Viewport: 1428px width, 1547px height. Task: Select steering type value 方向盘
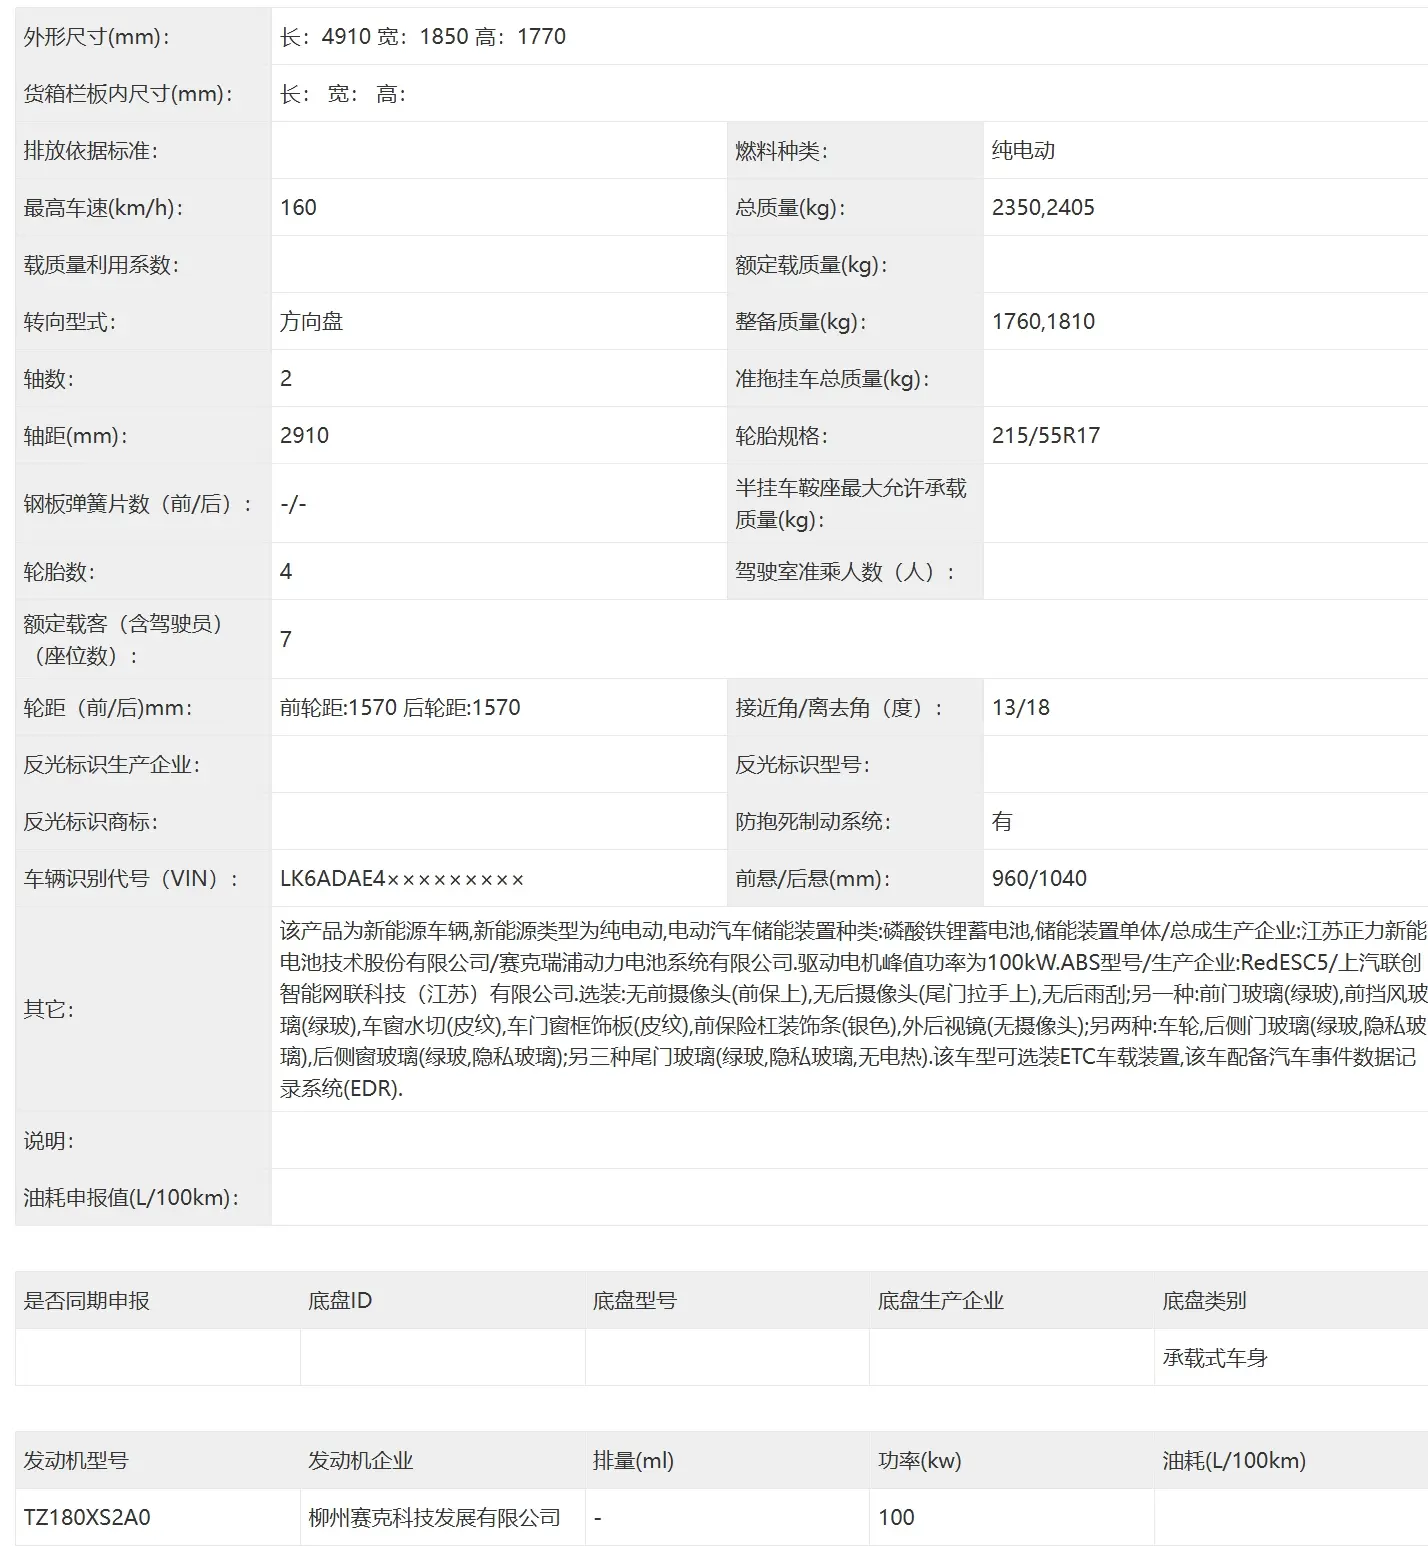pos(312,322)
